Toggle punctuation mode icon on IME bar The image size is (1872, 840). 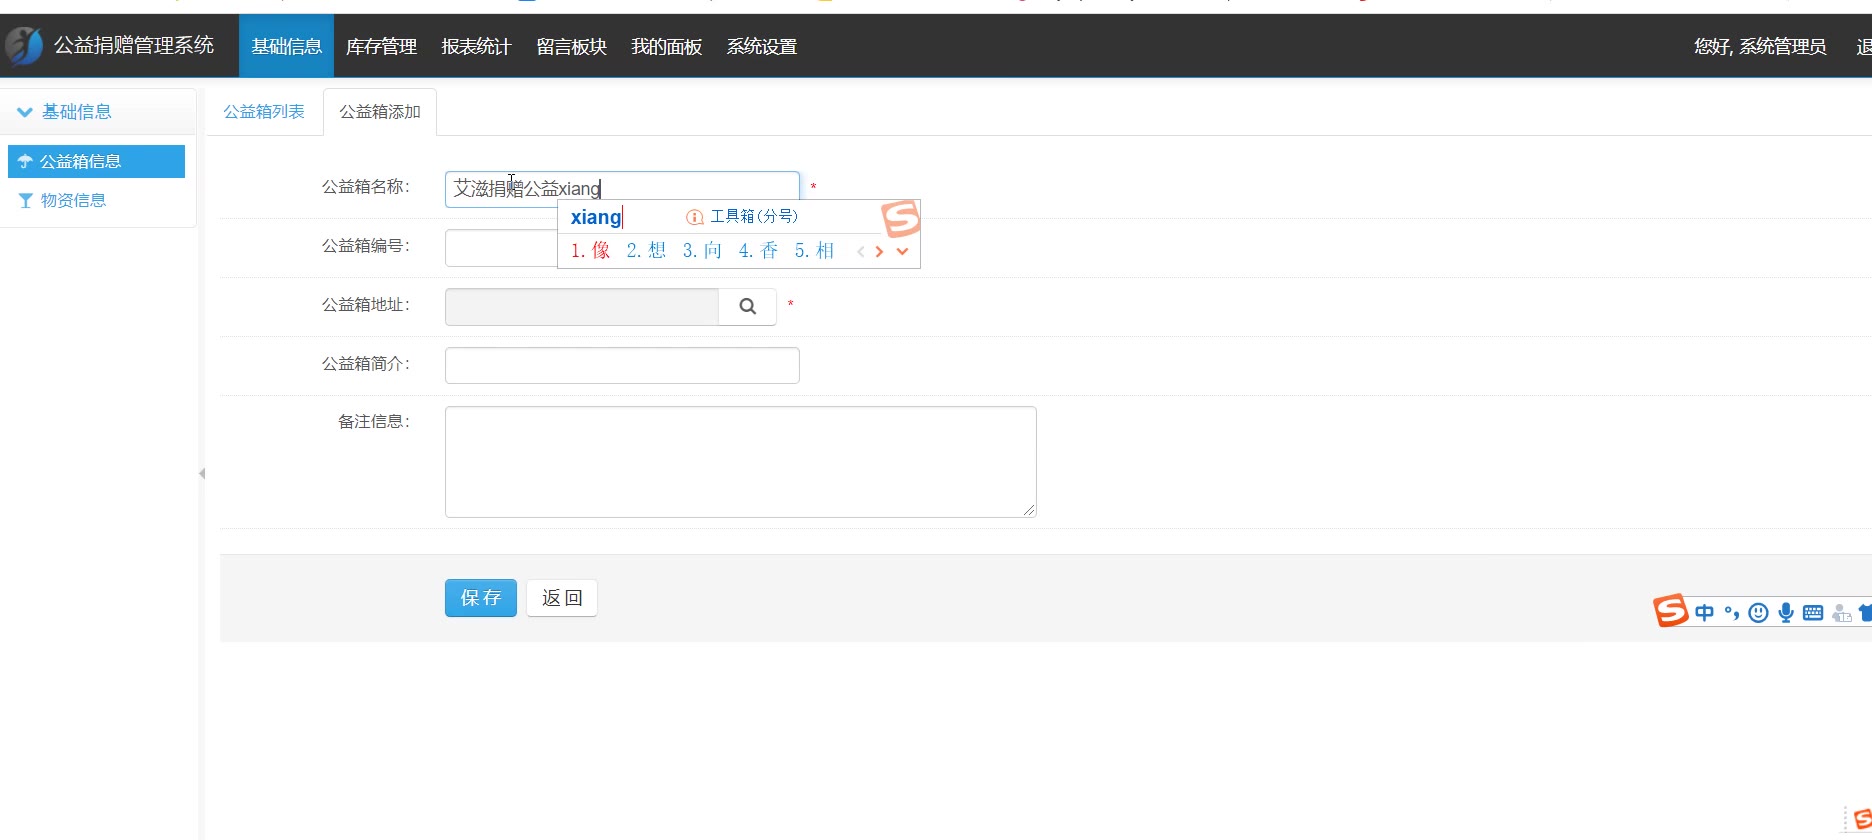tap(1732, 613)
